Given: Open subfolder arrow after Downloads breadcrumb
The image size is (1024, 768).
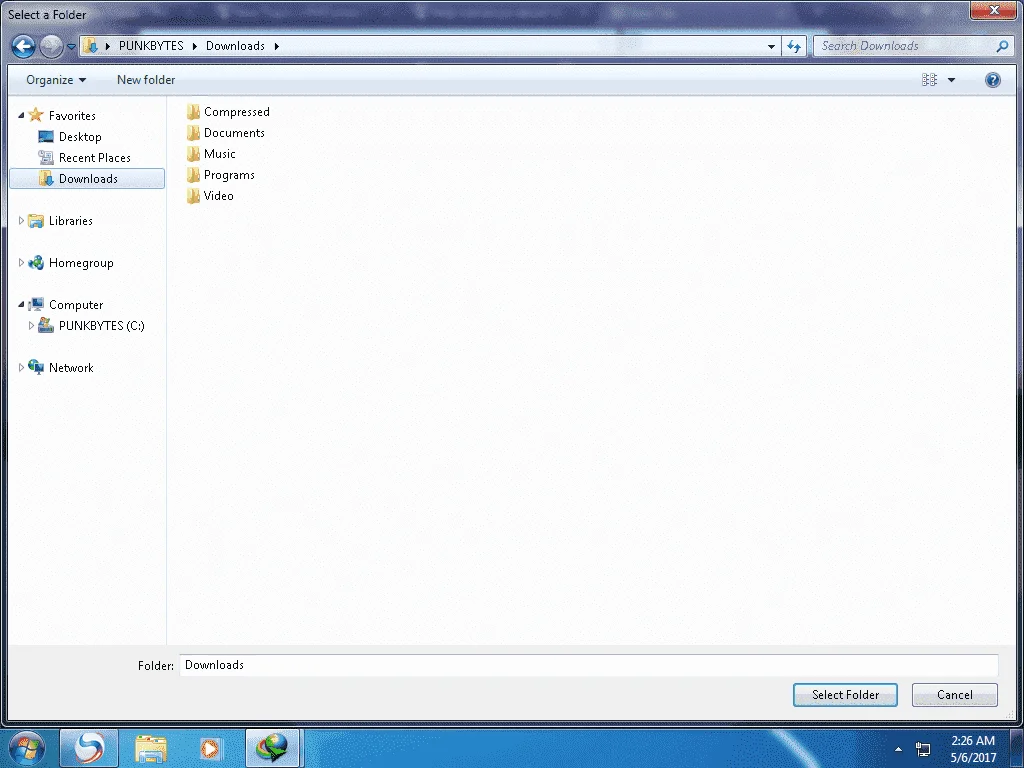Looking at the screenshot, I should pos(277,46).
